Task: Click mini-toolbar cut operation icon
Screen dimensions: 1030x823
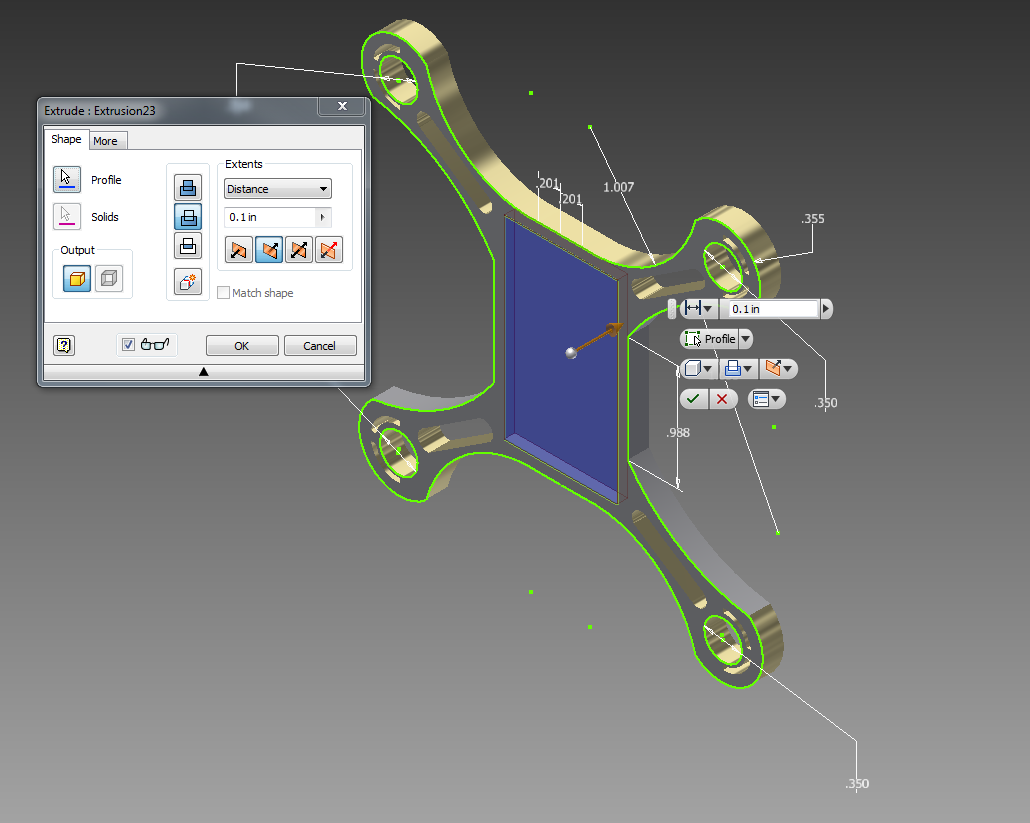Action: 732,368
